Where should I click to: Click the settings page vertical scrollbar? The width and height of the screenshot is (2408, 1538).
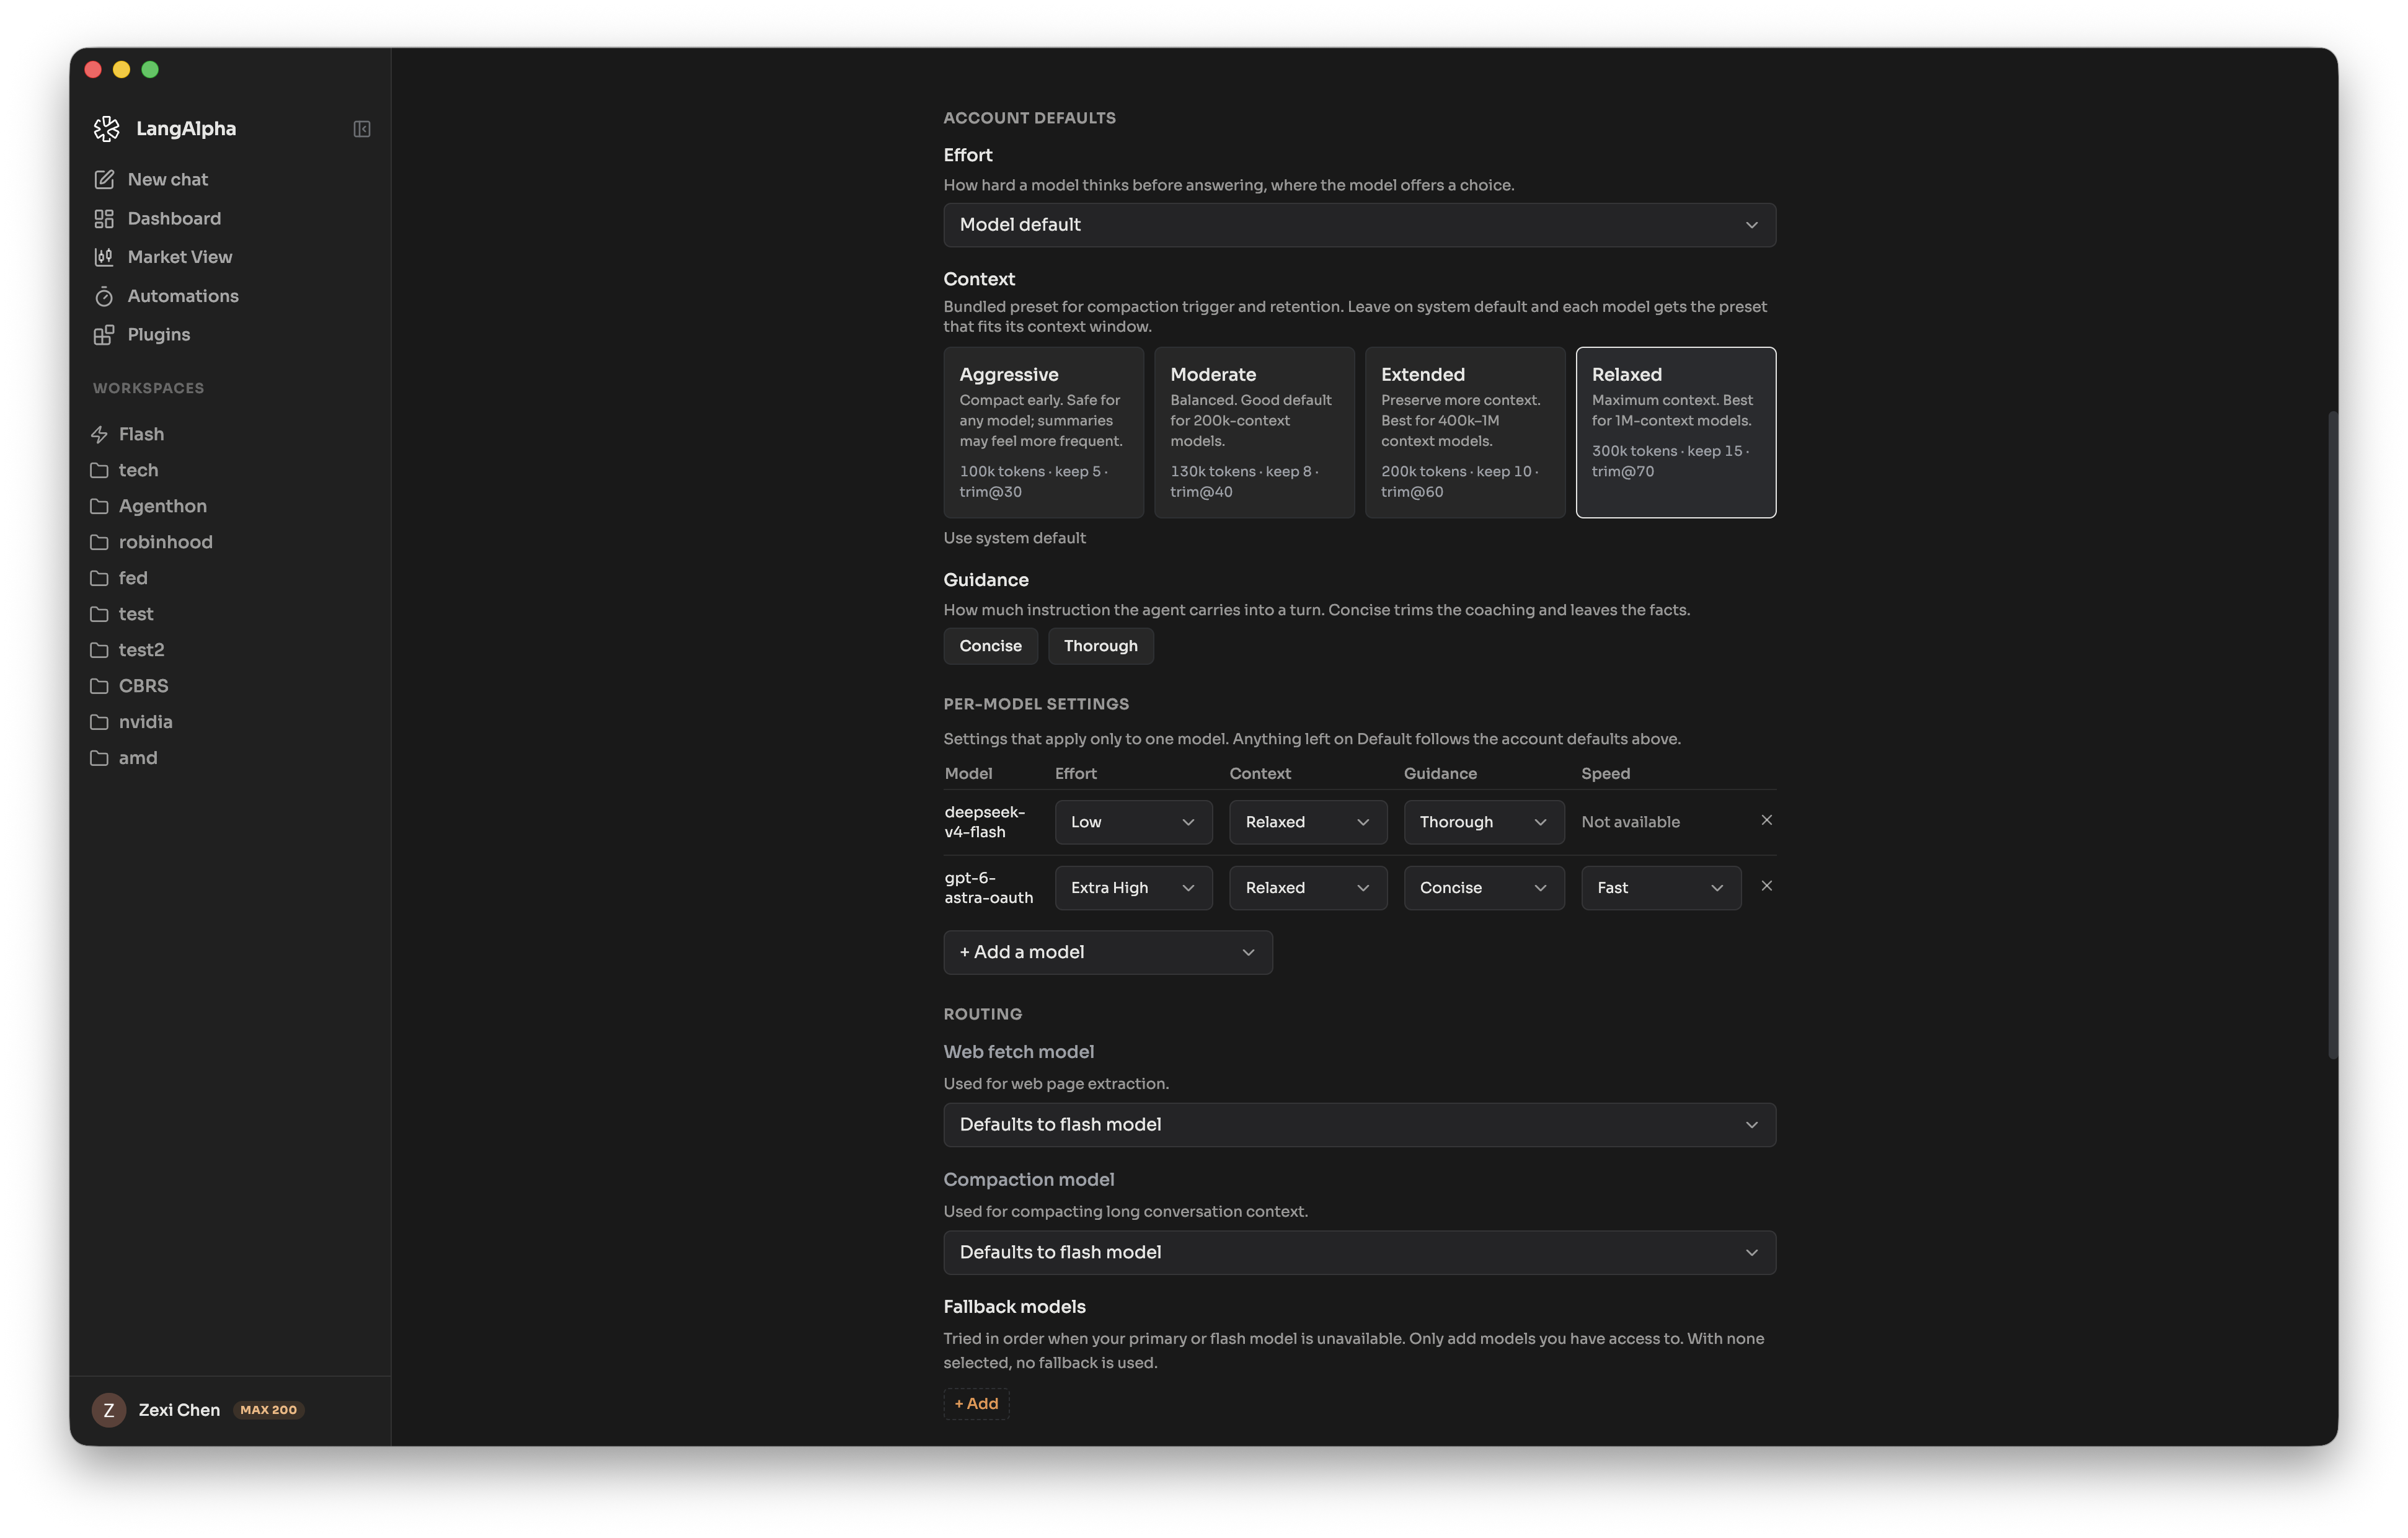(2332, 734)
